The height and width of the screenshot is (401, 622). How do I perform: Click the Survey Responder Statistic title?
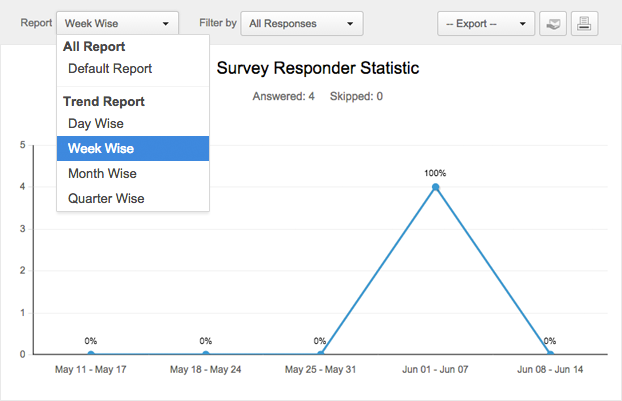318,69
